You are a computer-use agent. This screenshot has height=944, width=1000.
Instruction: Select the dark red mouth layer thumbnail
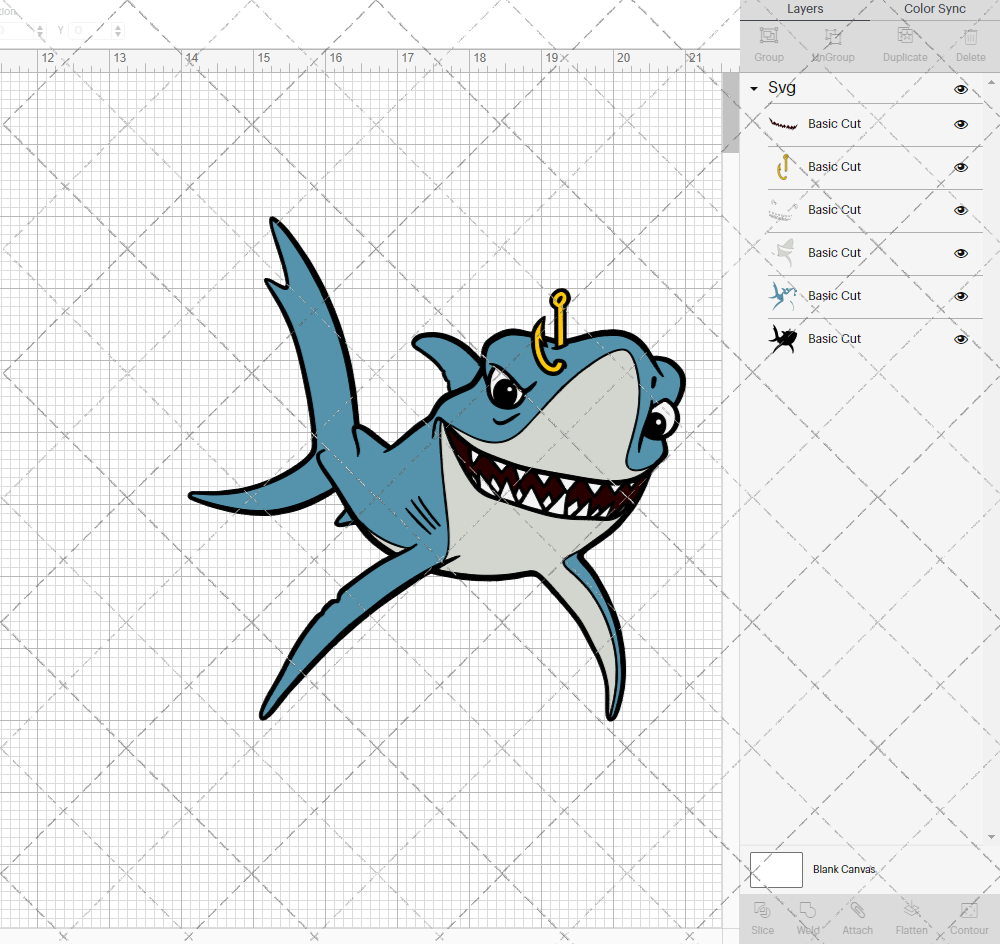783,124
